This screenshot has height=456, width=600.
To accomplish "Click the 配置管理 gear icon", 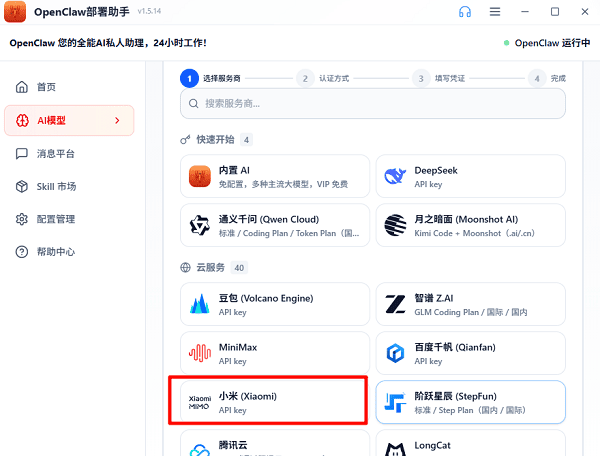I will tap(22, 219).
